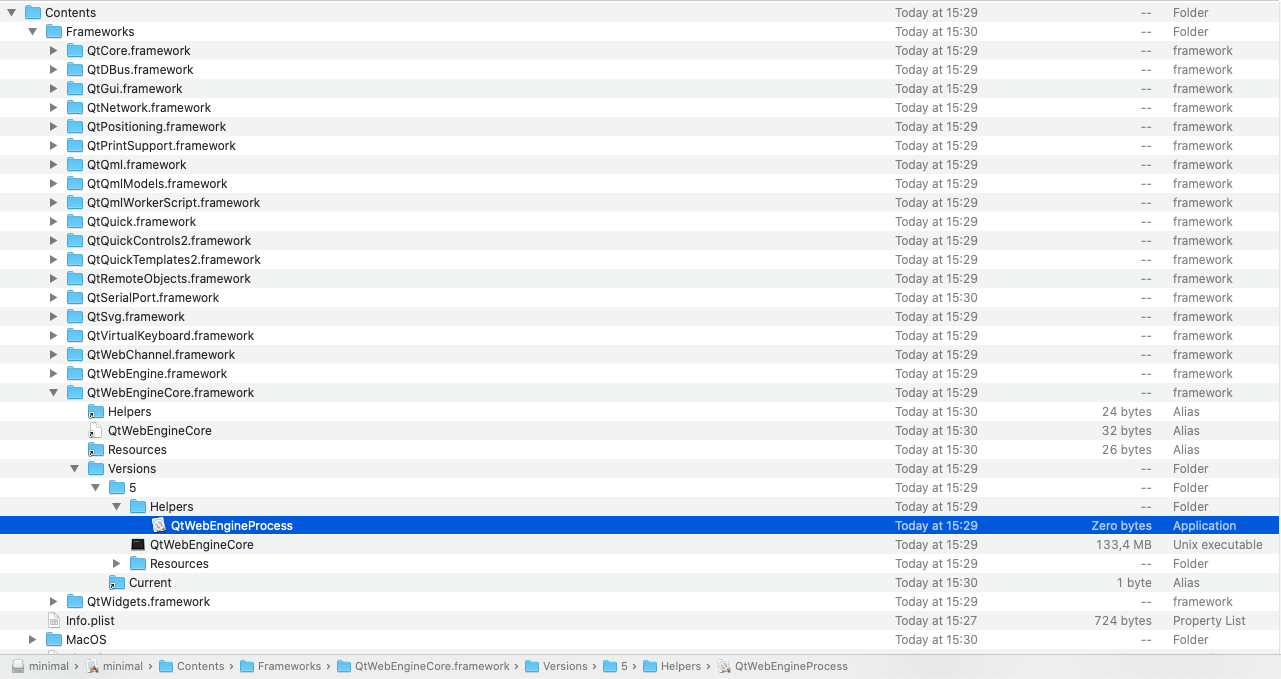This screenshot has width=1281, height=679.
Task: Expand QtVirtualKeyboard.framework
Action: click(x=54, y=336)
